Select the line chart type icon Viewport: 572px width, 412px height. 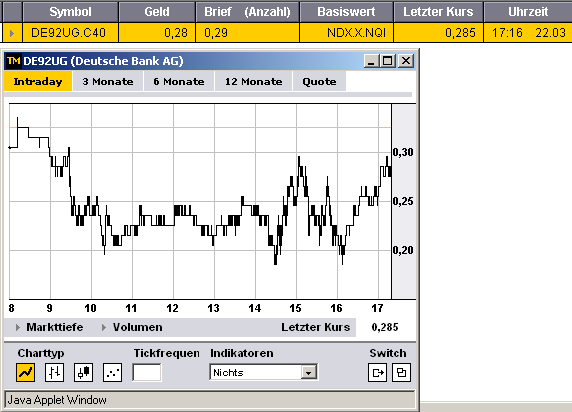pos(26,373)
